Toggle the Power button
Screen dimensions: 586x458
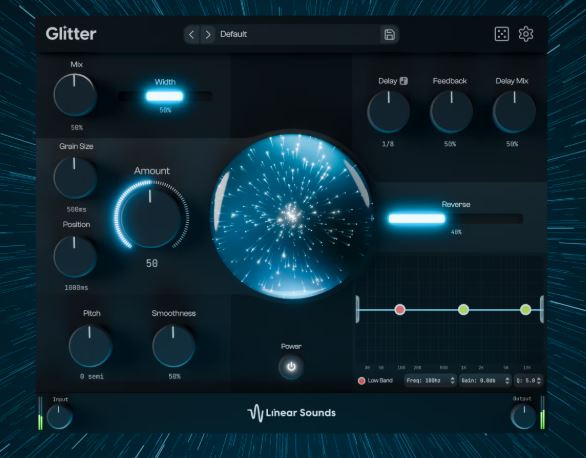291,367
